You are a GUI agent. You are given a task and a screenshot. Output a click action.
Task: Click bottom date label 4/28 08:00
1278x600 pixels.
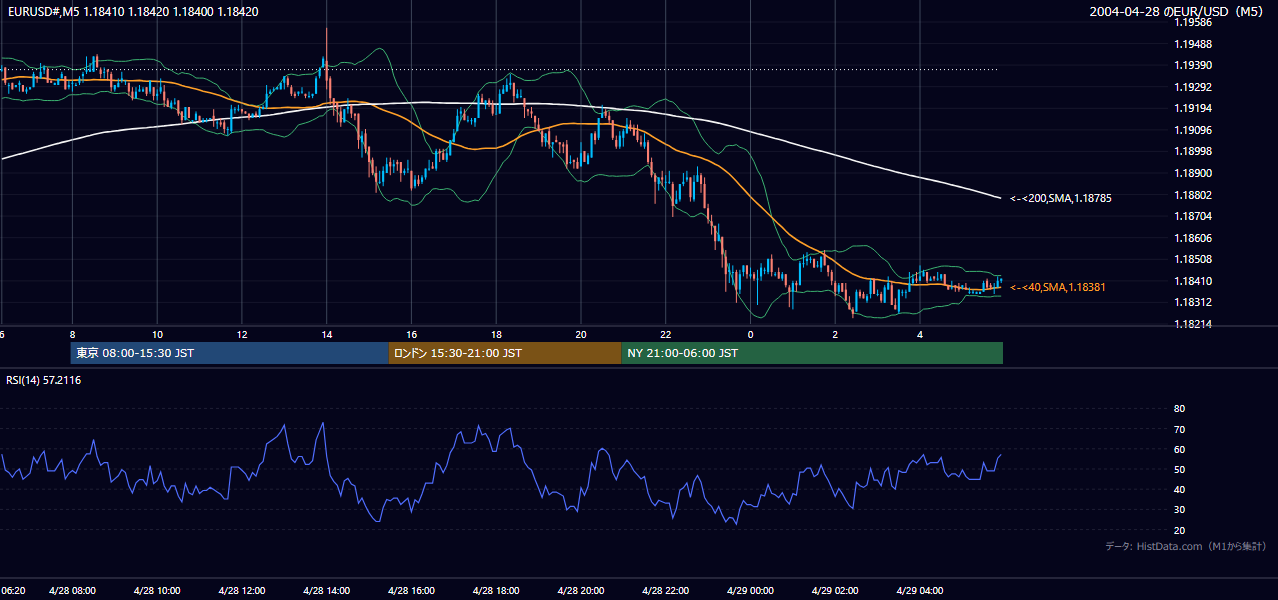[72, 591]
